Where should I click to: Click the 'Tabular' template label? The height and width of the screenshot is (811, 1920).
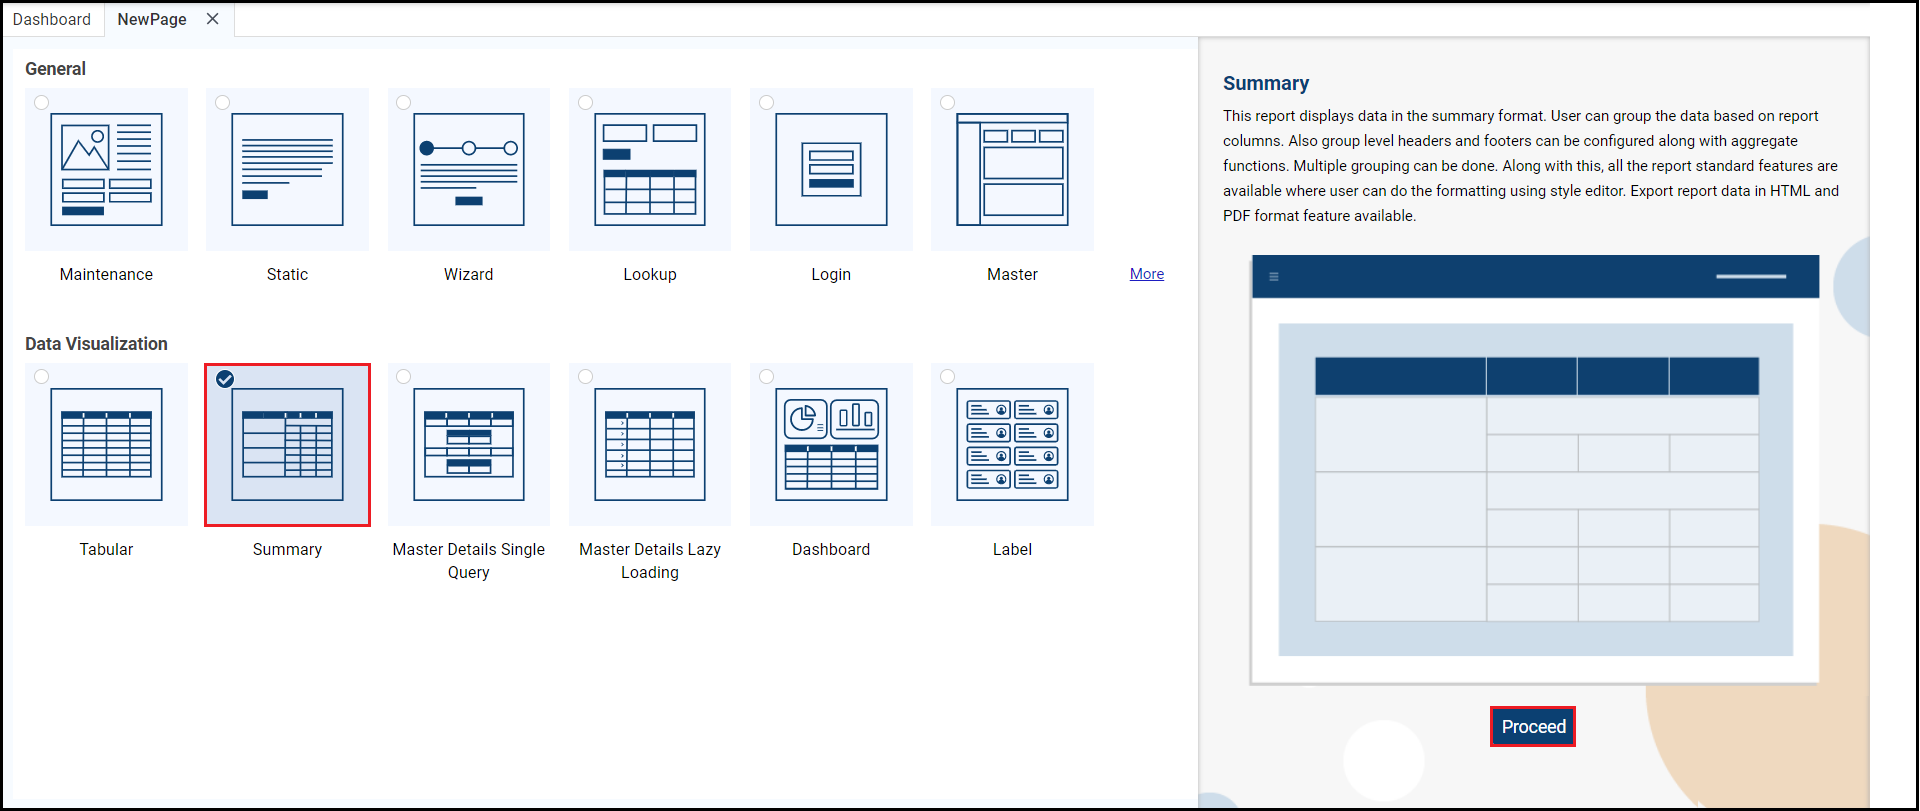[x=106, y=549]
